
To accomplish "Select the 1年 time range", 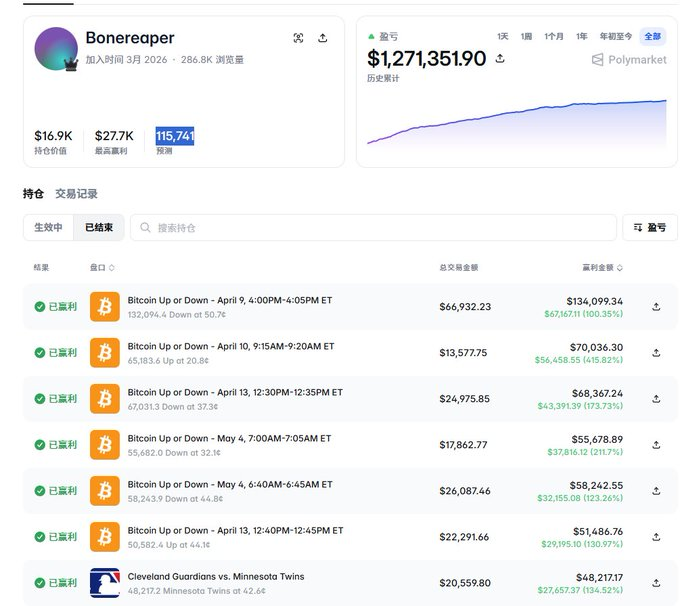I will [x=582, y=36].
